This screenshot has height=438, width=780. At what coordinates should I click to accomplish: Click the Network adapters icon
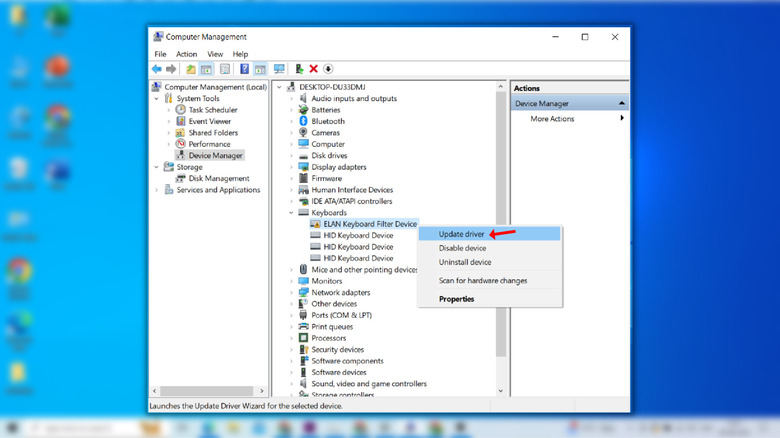coord(303,292)
